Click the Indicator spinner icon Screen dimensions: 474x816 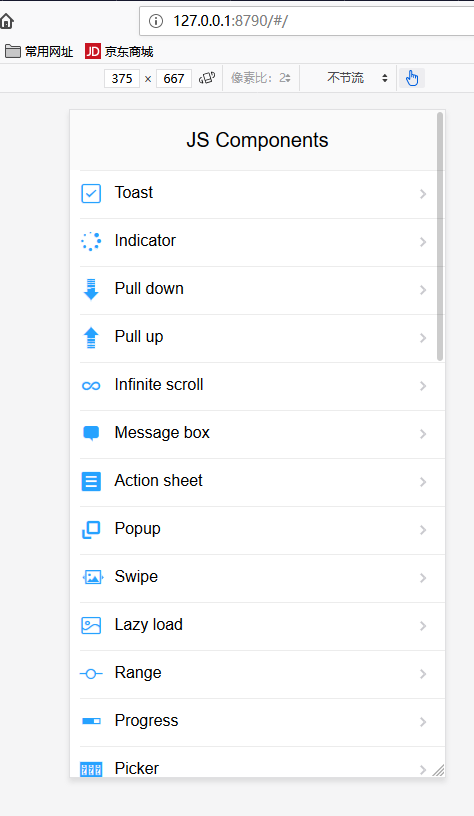[x=91, y=241]
